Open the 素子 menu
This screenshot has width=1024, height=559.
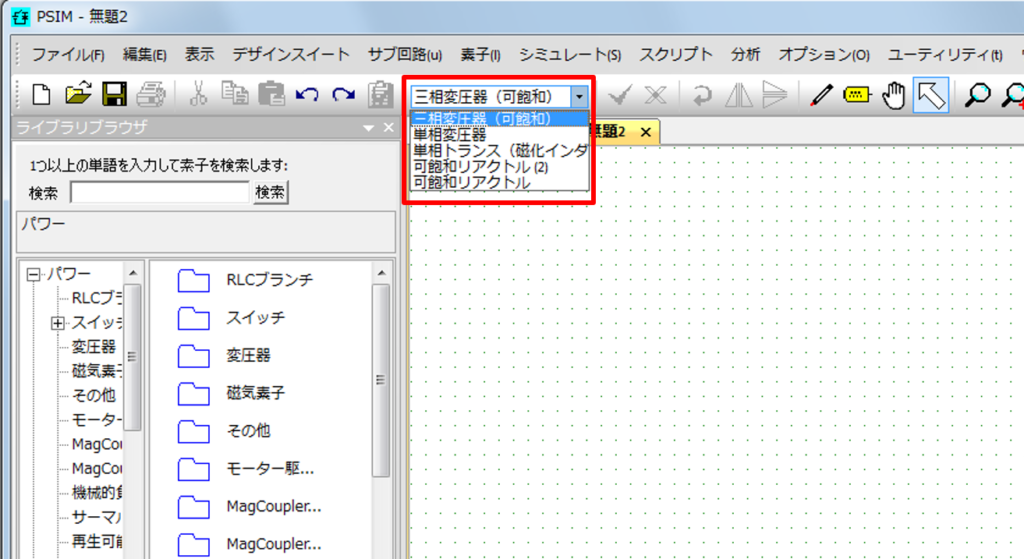pyautogui.click(x=481, y=55)
